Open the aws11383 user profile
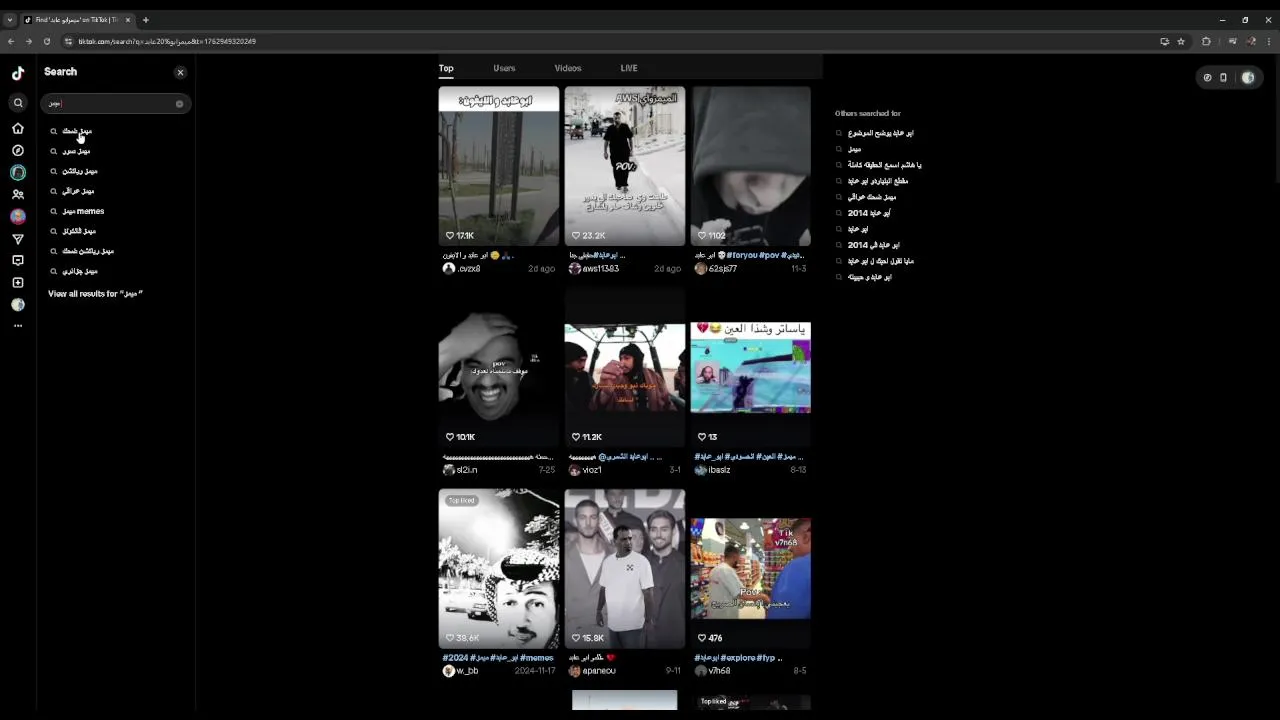This screenshot has width=1280, height=720. pyautogui.click(x=594, y=269)
